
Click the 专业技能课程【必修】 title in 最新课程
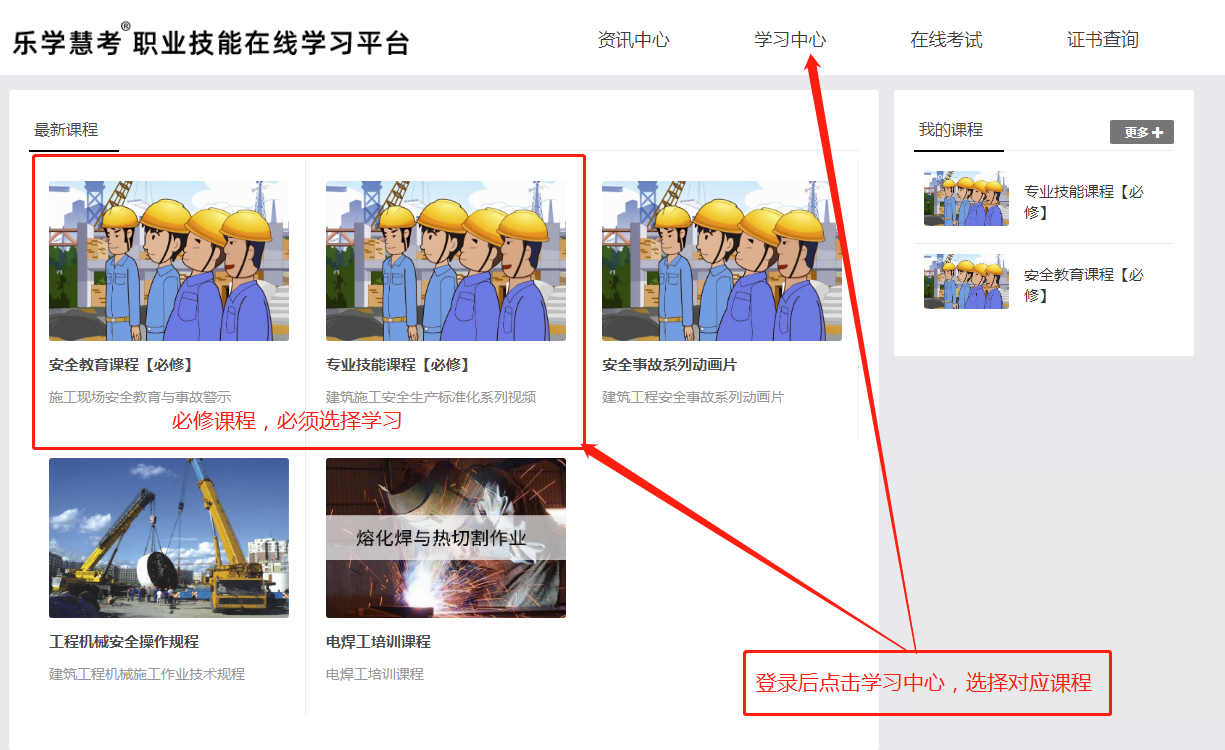[x=398, y=365]
